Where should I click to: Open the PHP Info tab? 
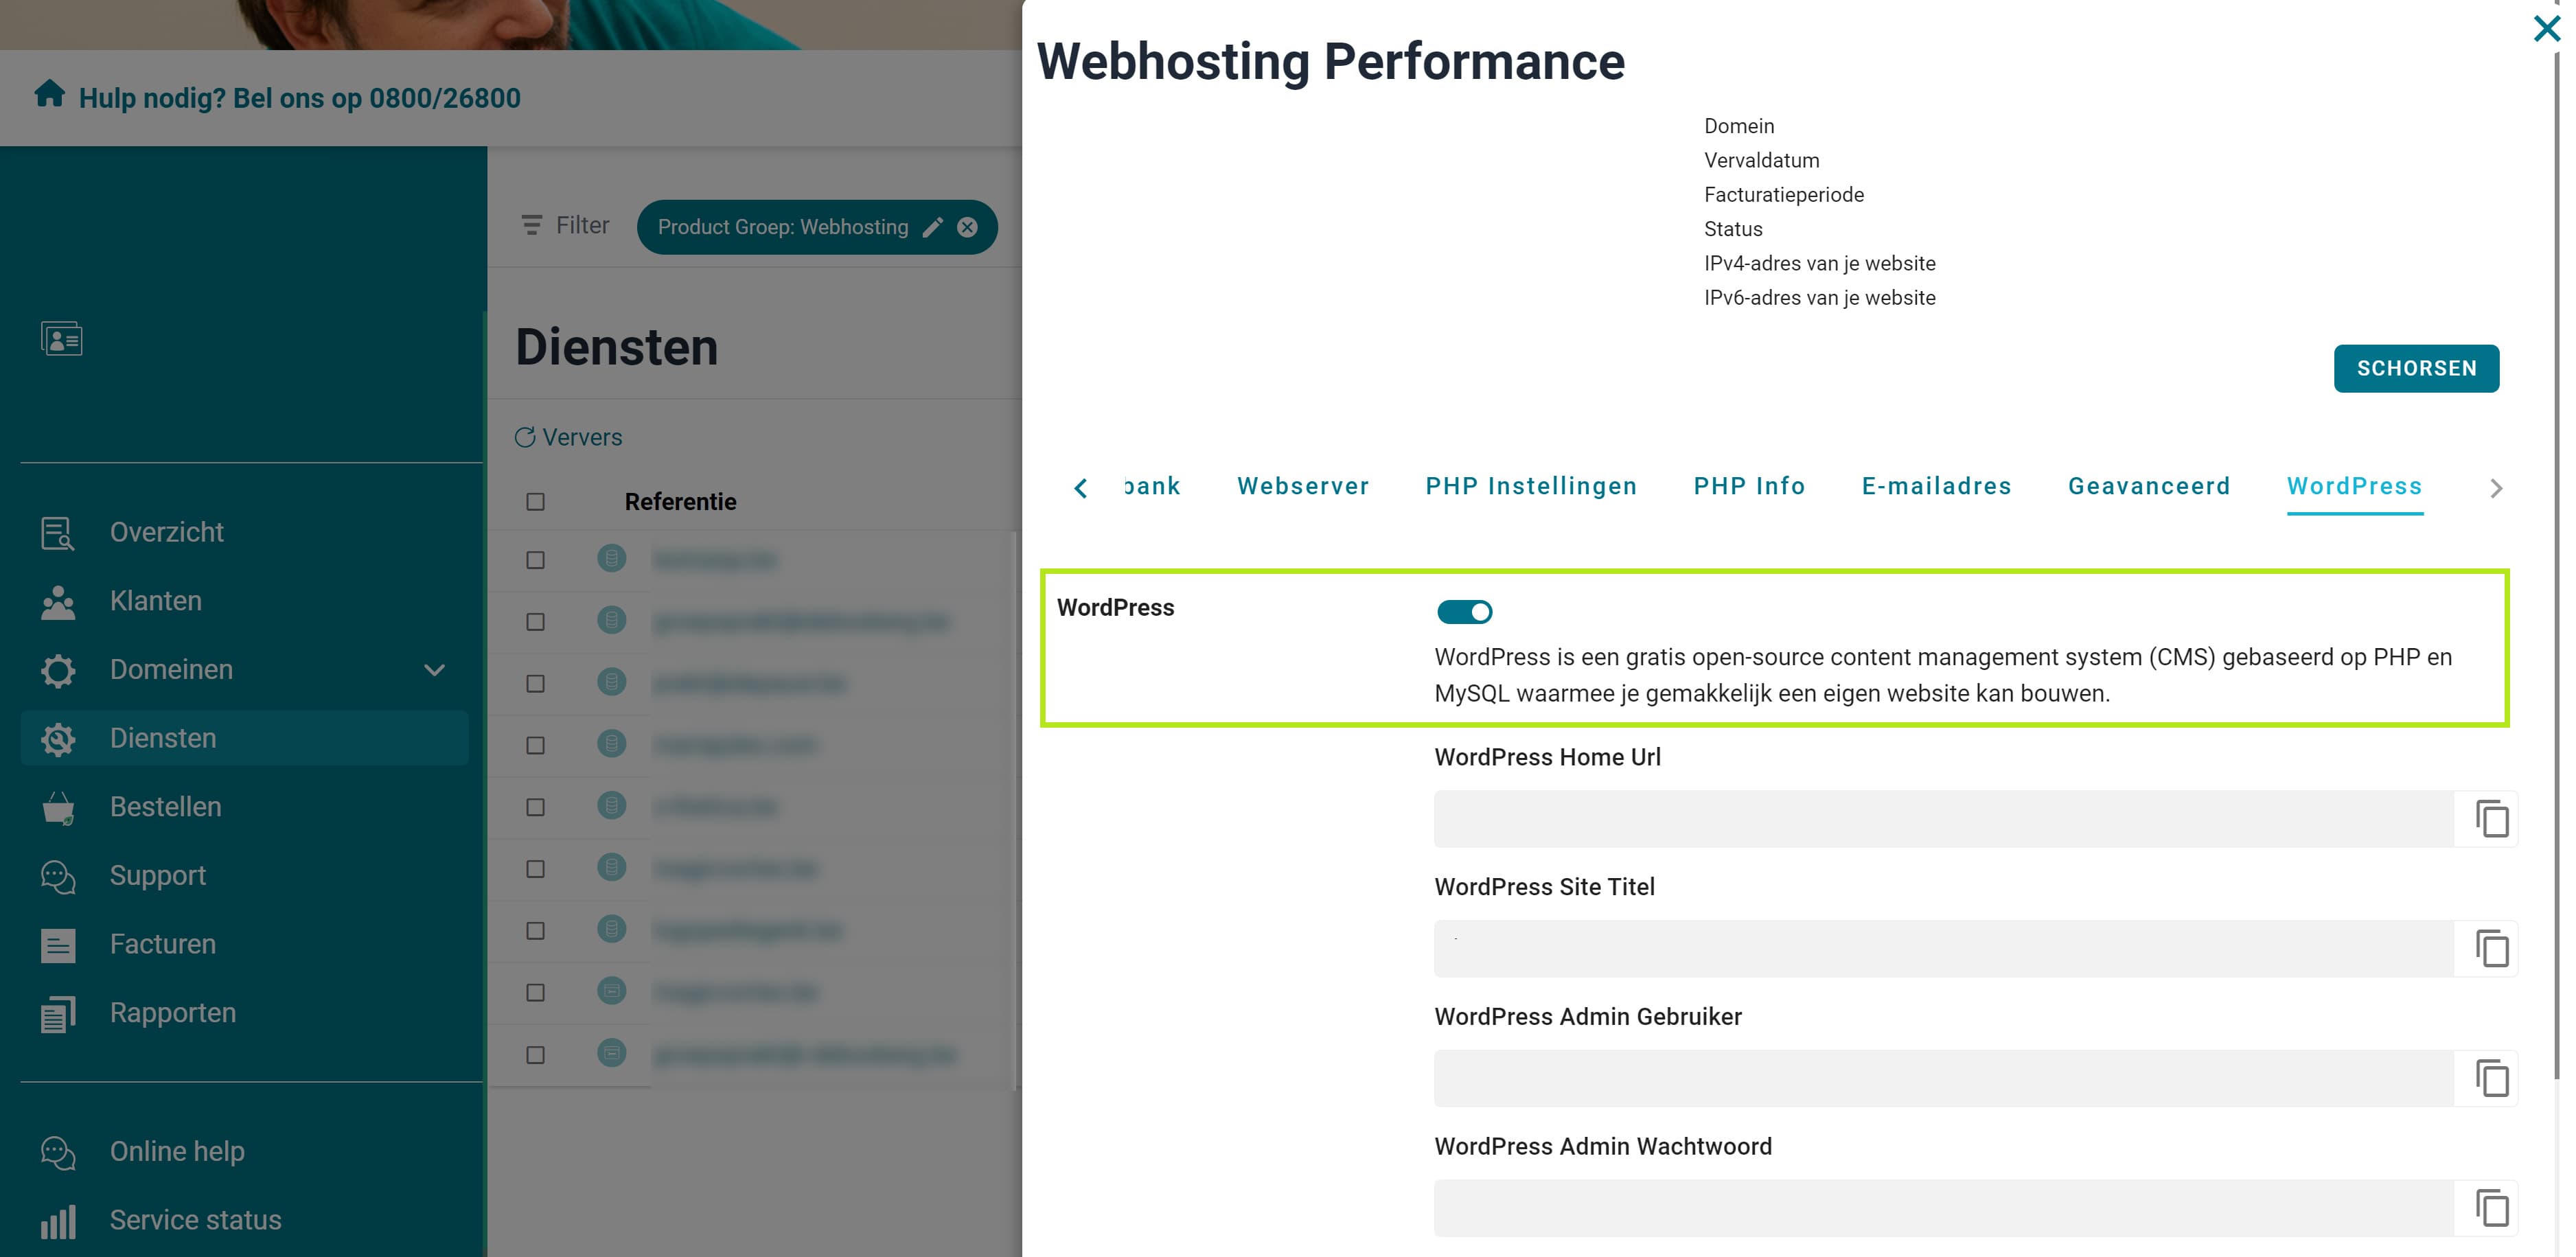(x=1749, y=486)
